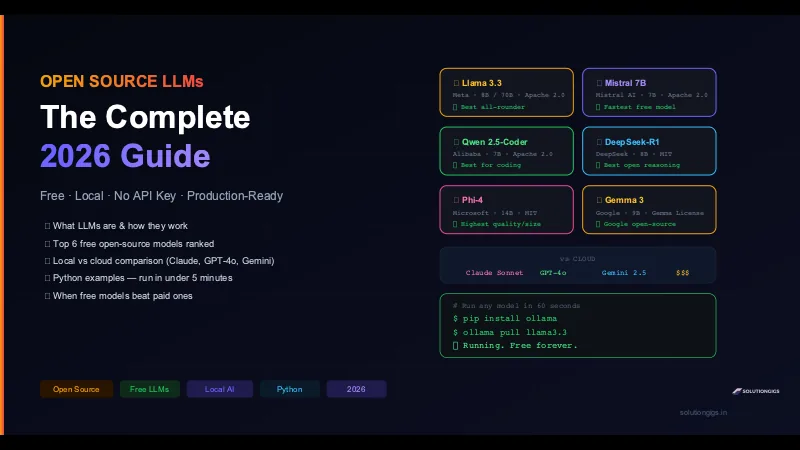Click the '$$$' cost label
This screenshot has width=800, height=450.
pyautogui.click(x=683, y=273)
